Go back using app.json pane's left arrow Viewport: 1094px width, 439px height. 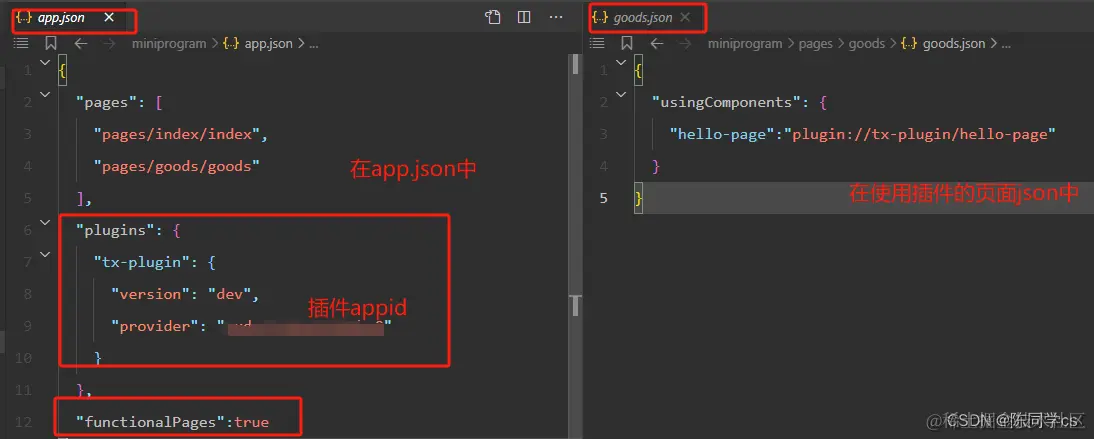click(81, 43)
